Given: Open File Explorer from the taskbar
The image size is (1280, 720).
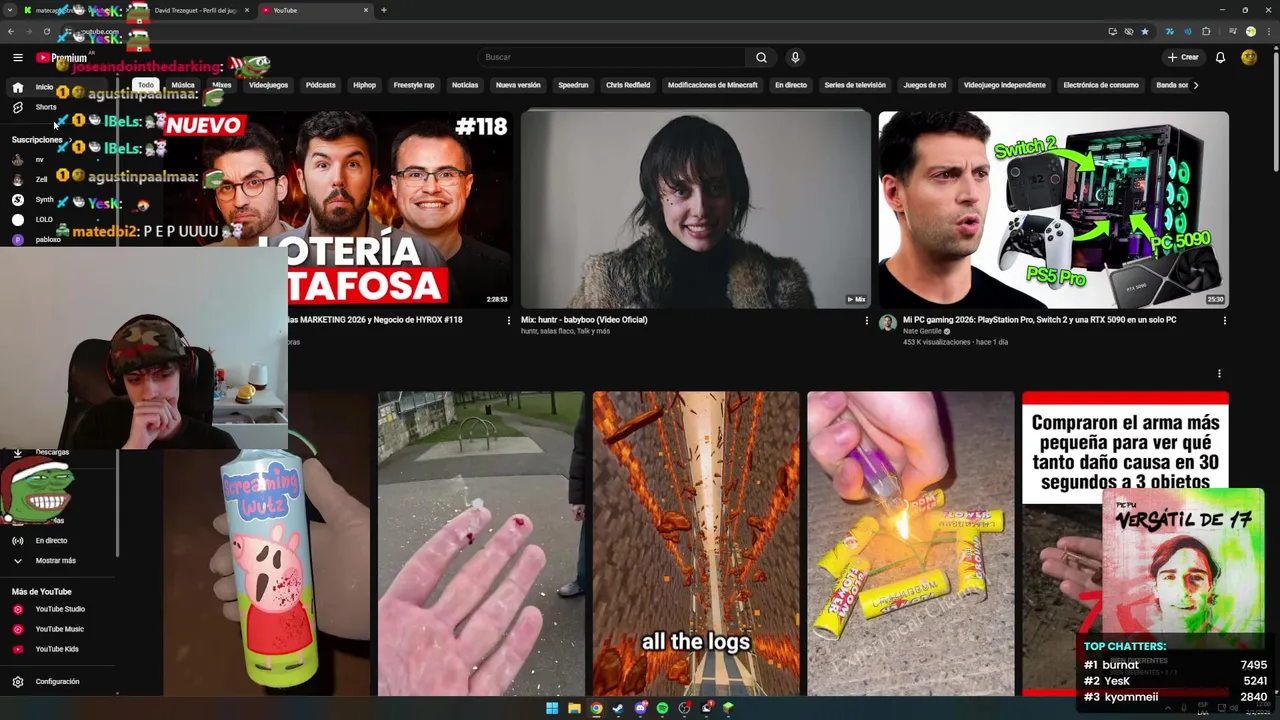Looking at the screenshot, I should (574, 708).
